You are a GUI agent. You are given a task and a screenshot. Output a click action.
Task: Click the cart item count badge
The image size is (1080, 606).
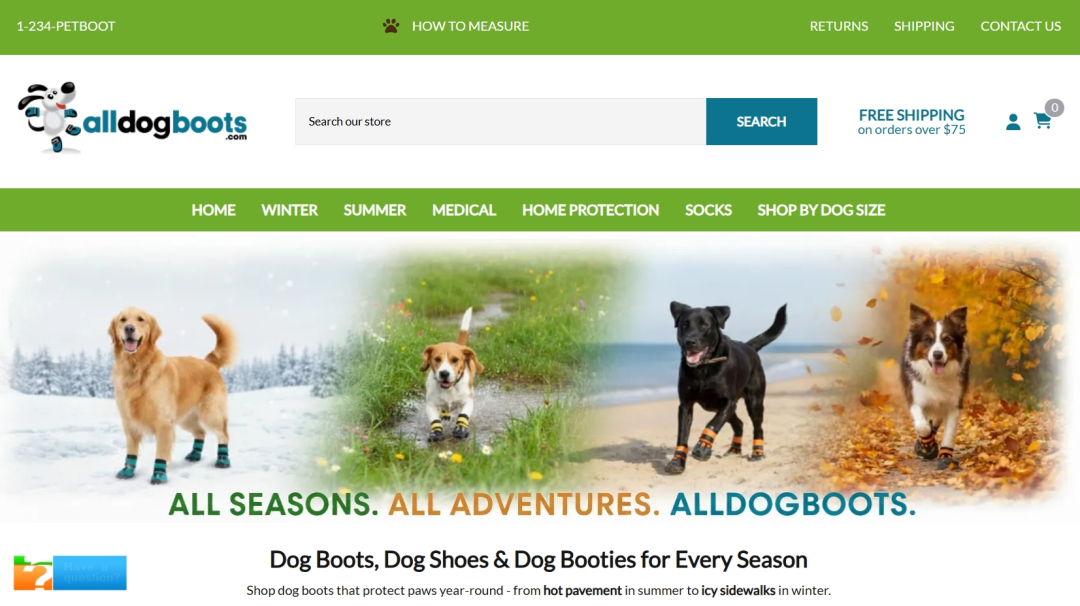click(1054, 107)
